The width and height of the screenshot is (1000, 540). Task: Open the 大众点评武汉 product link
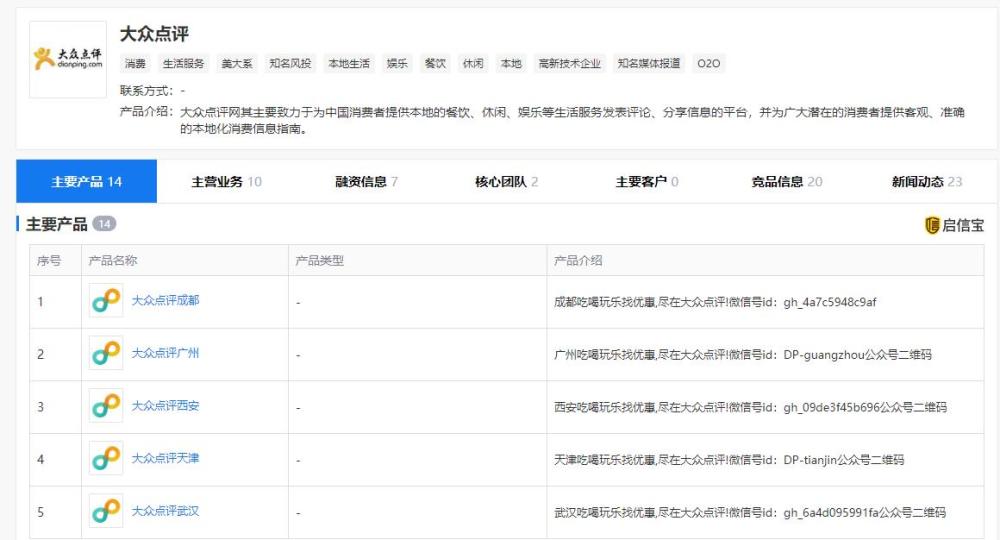pos(165,511)
